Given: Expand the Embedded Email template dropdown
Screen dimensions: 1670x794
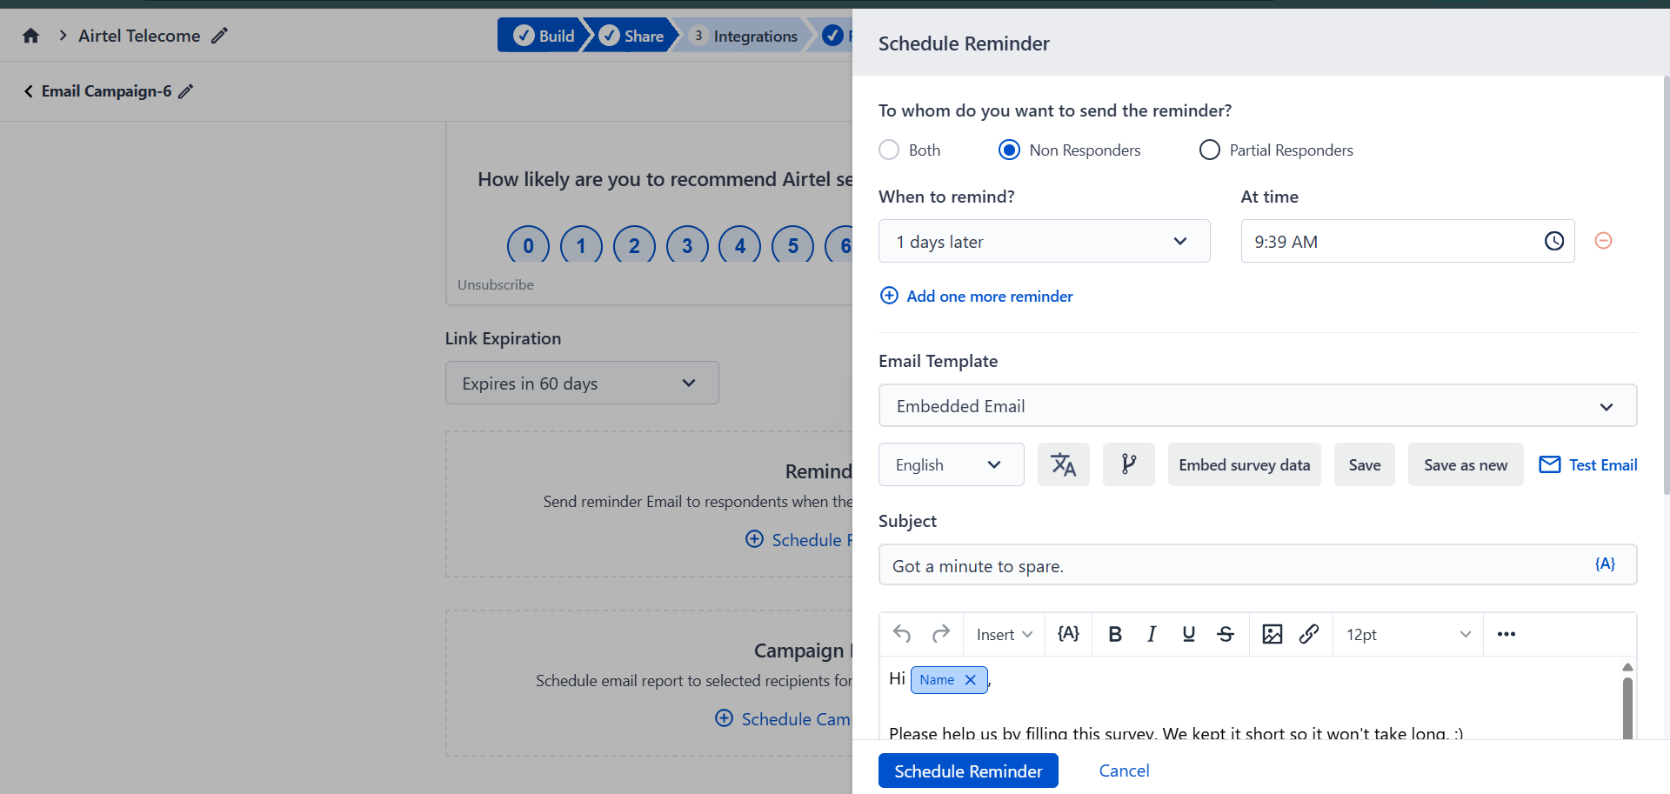Looking at the screenshot, I should 1256,406.
